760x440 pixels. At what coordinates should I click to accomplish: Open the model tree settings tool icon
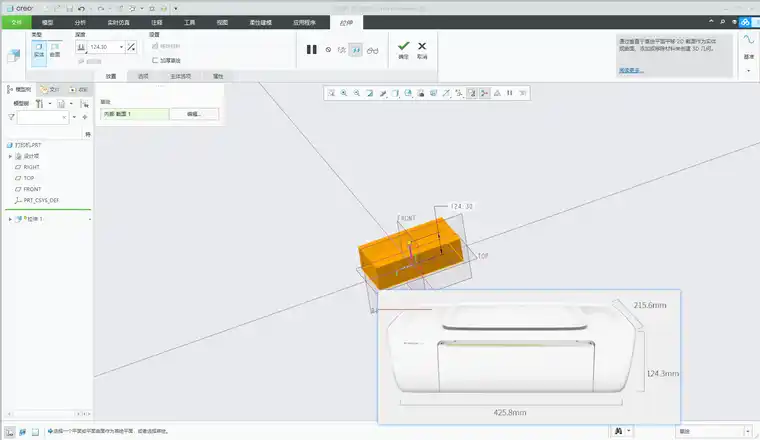point(39,104)
